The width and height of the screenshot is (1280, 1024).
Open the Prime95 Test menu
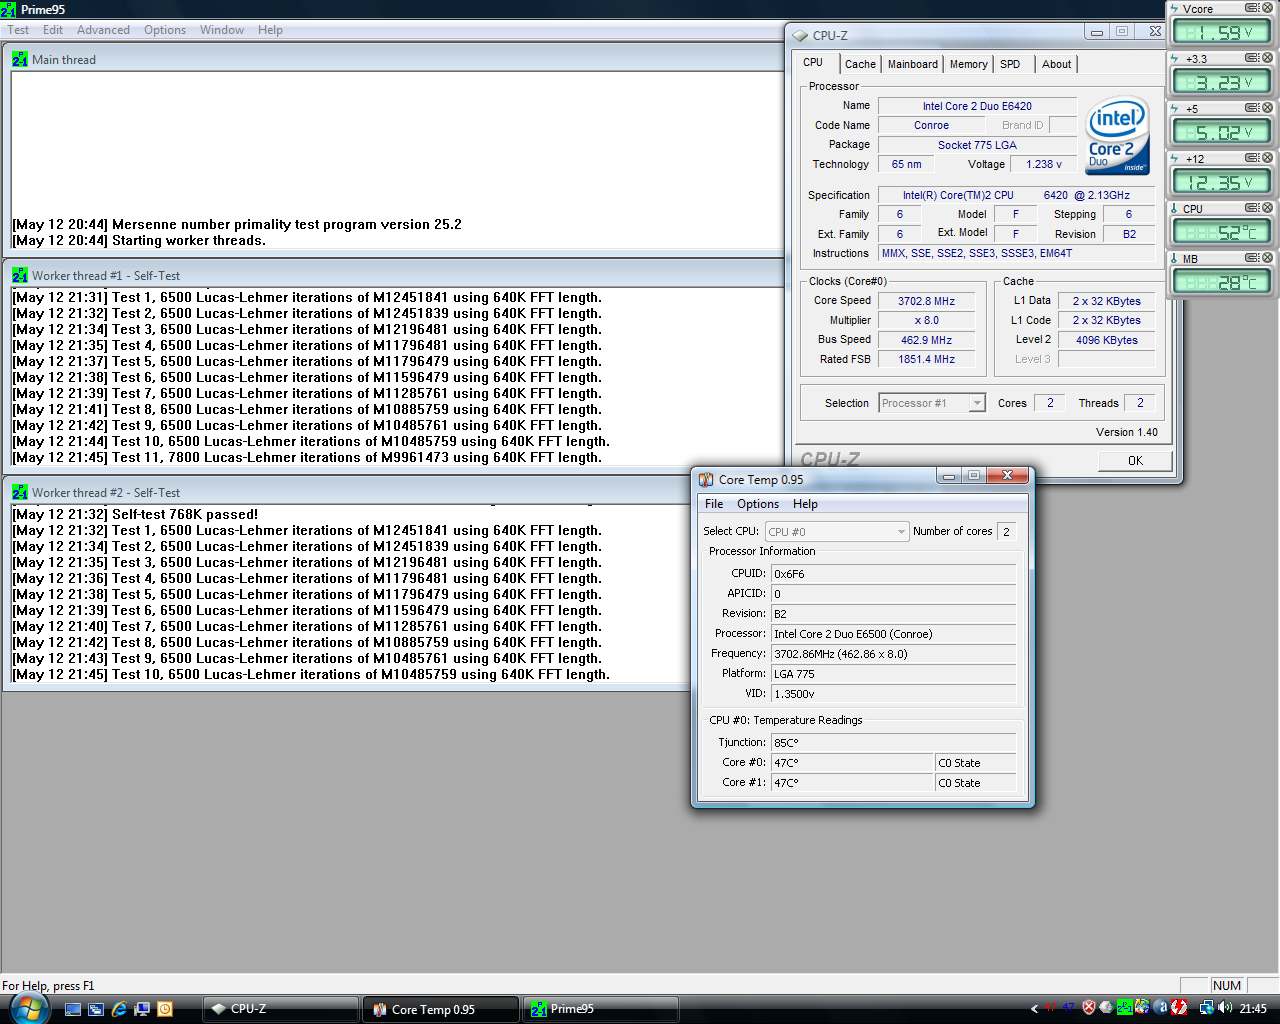coord(18,30)
